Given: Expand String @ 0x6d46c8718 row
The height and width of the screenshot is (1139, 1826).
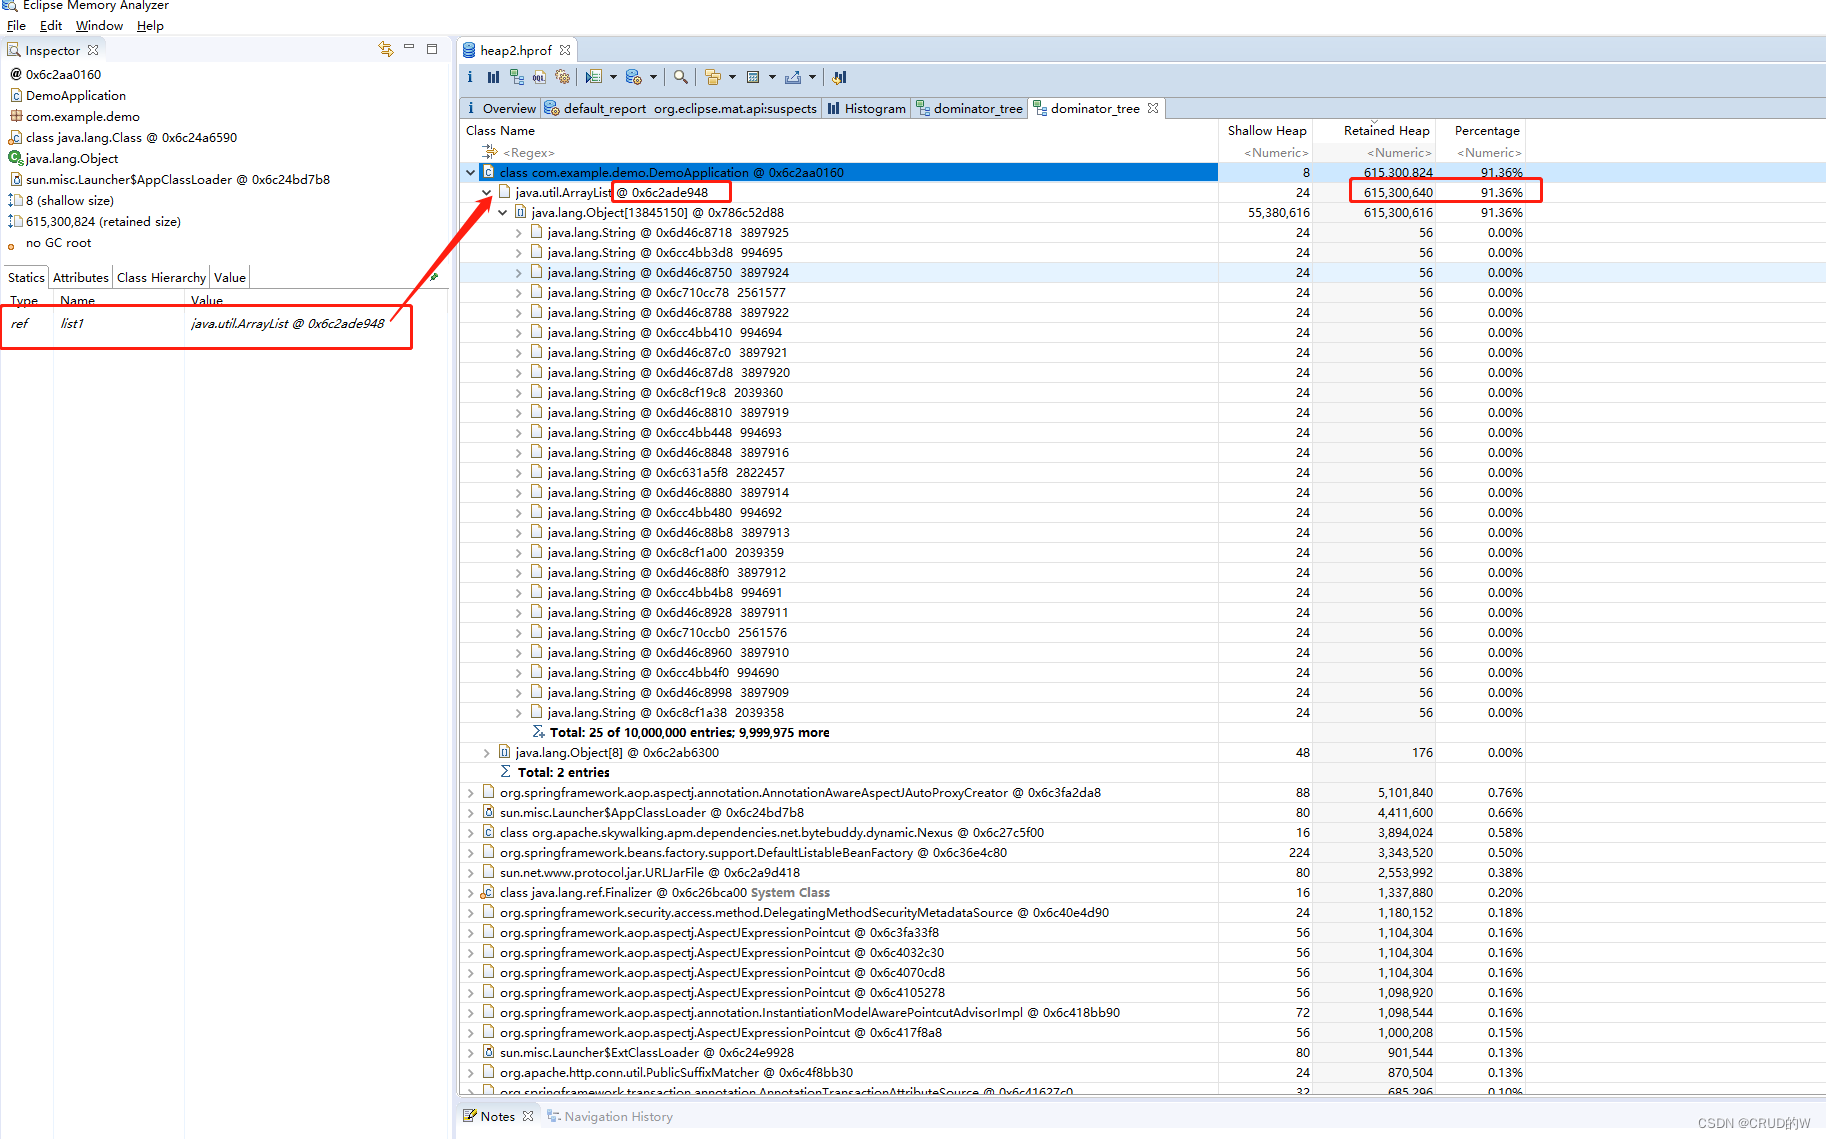Looking at the screenshot, I should 518,233.
